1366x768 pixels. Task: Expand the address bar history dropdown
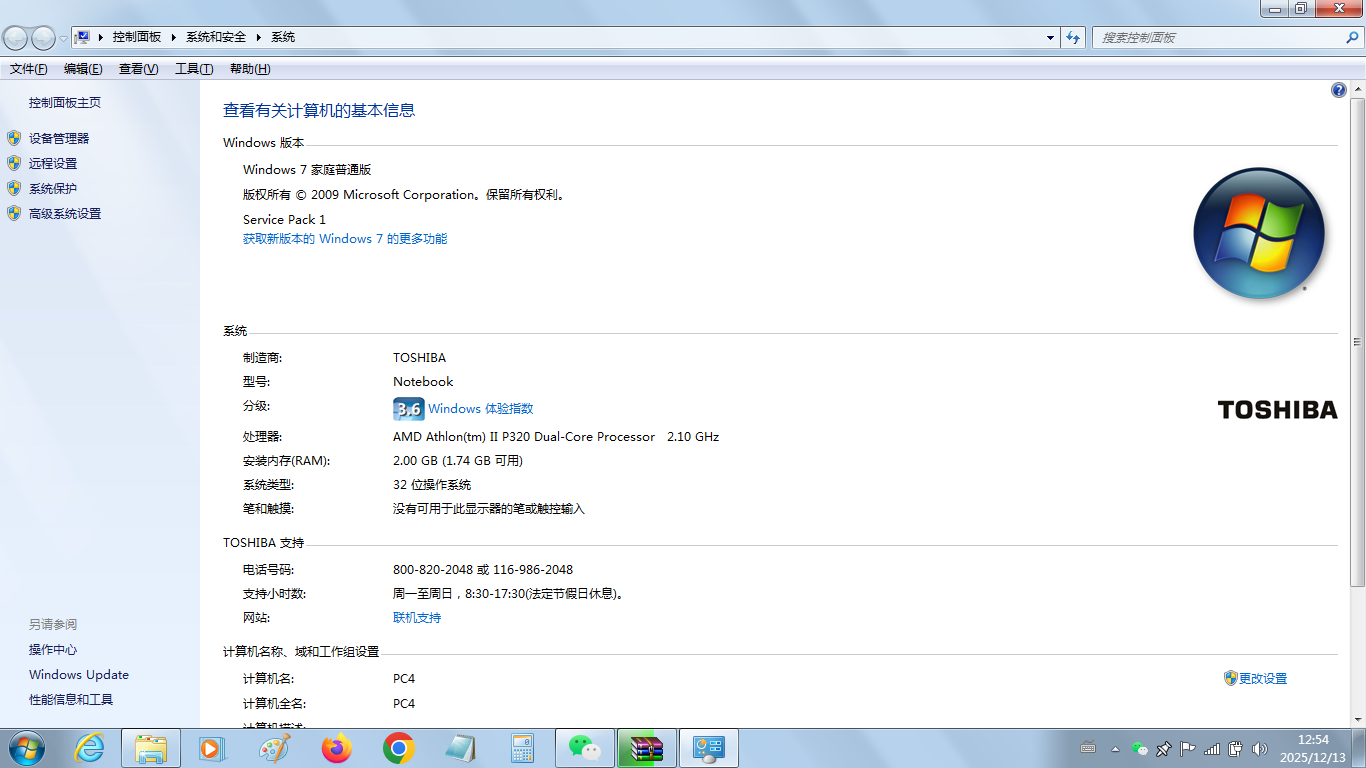coord(1050,37)
